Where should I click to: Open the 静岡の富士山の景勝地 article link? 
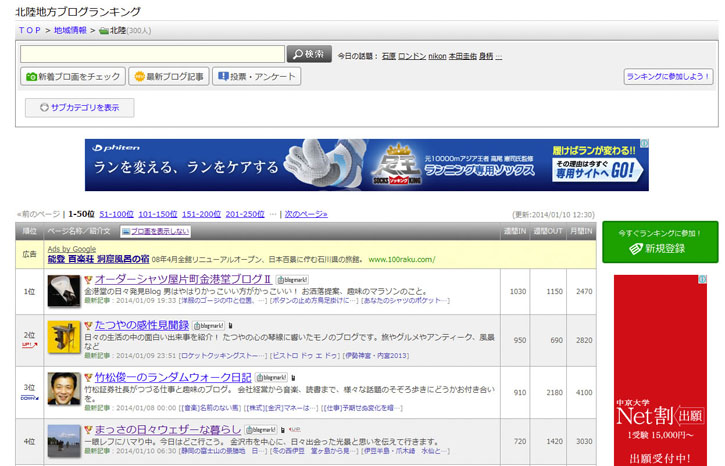pos(223,451)
